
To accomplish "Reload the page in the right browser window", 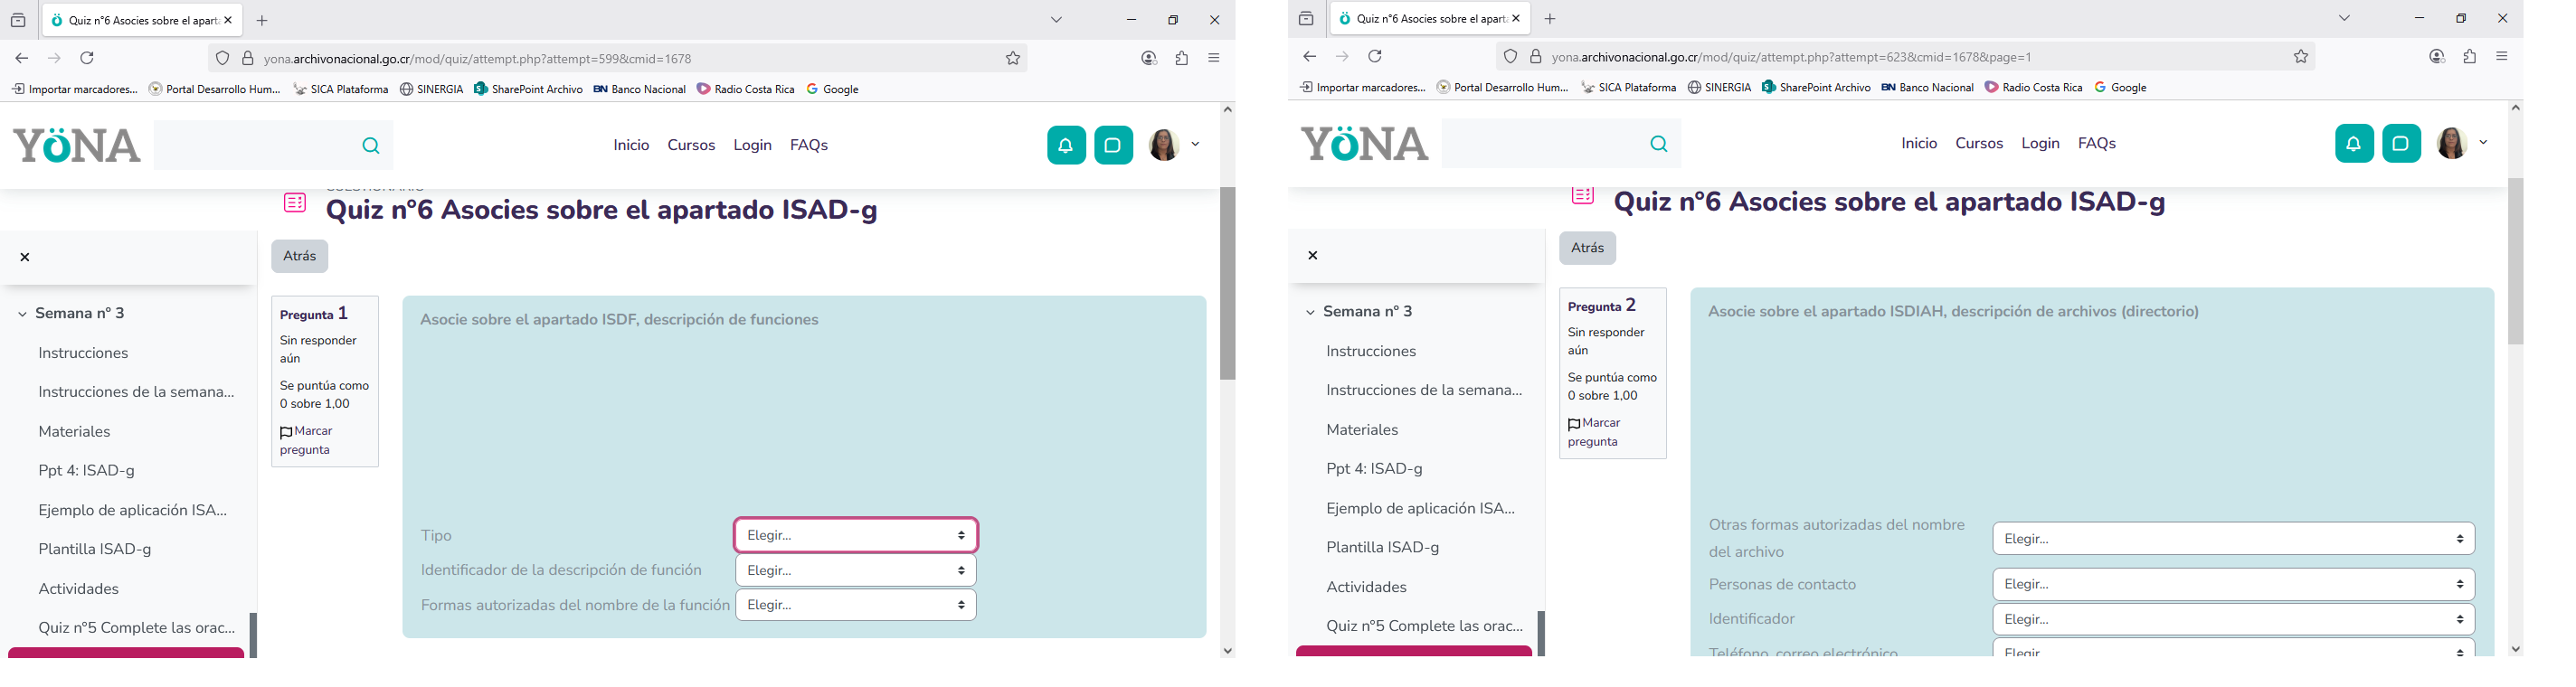I will click(1375, 57).
